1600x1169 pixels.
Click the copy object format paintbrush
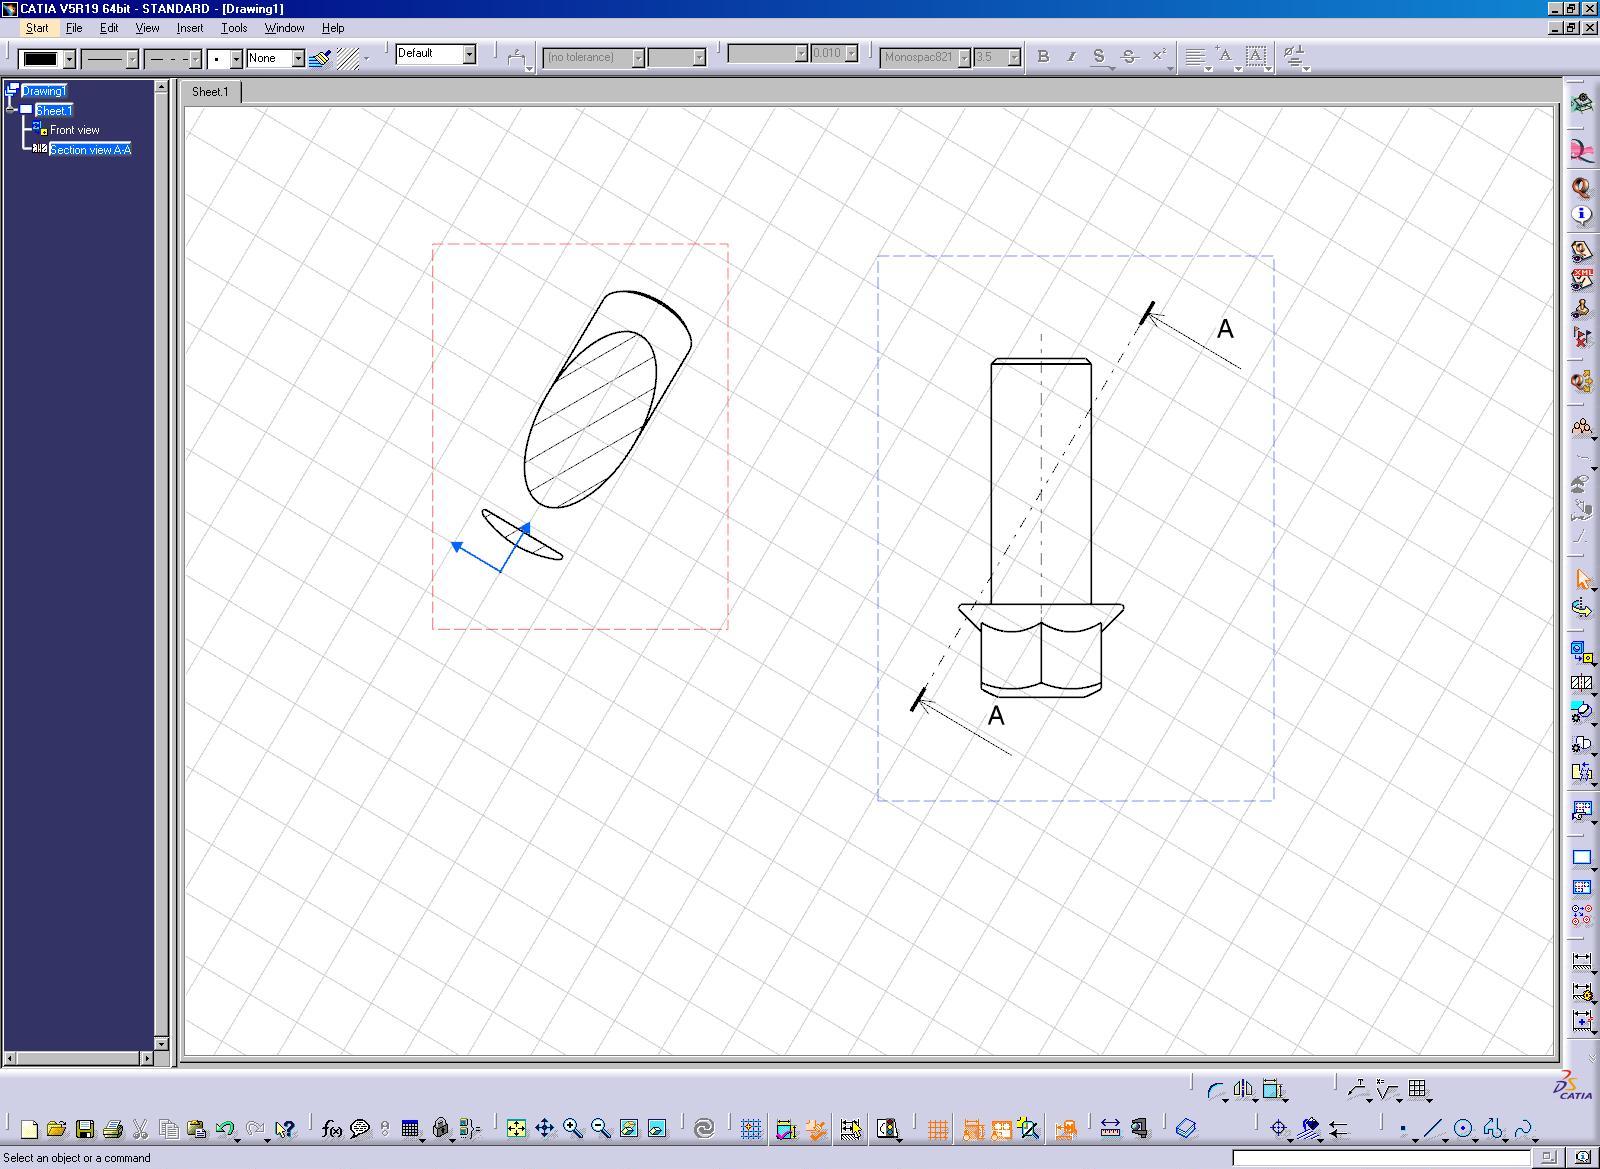coord(320,59)
